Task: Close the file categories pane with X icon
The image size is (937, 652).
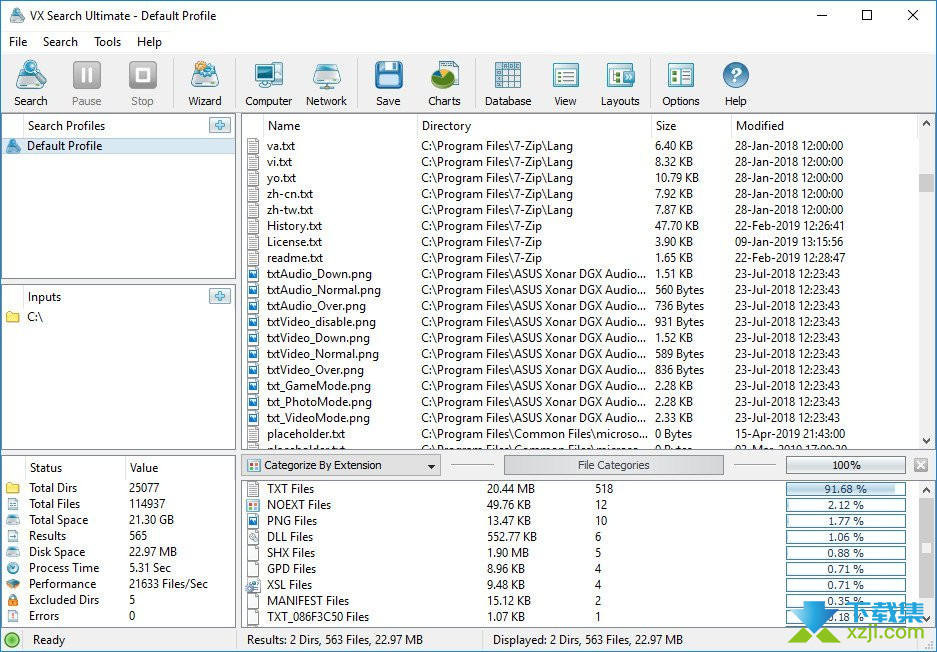Action: click(x=921, y=465)
